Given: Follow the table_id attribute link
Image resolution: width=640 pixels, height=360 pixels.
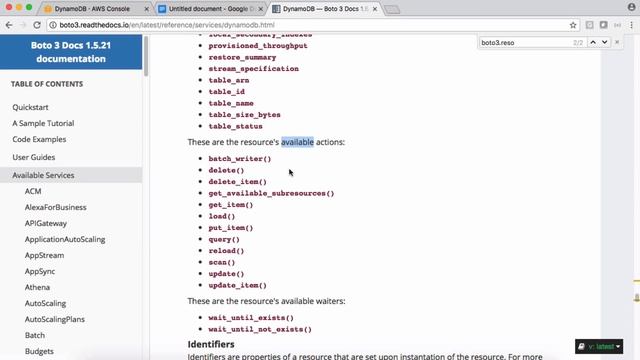Looking at the screenshot, I should click(x=227, y=92).
